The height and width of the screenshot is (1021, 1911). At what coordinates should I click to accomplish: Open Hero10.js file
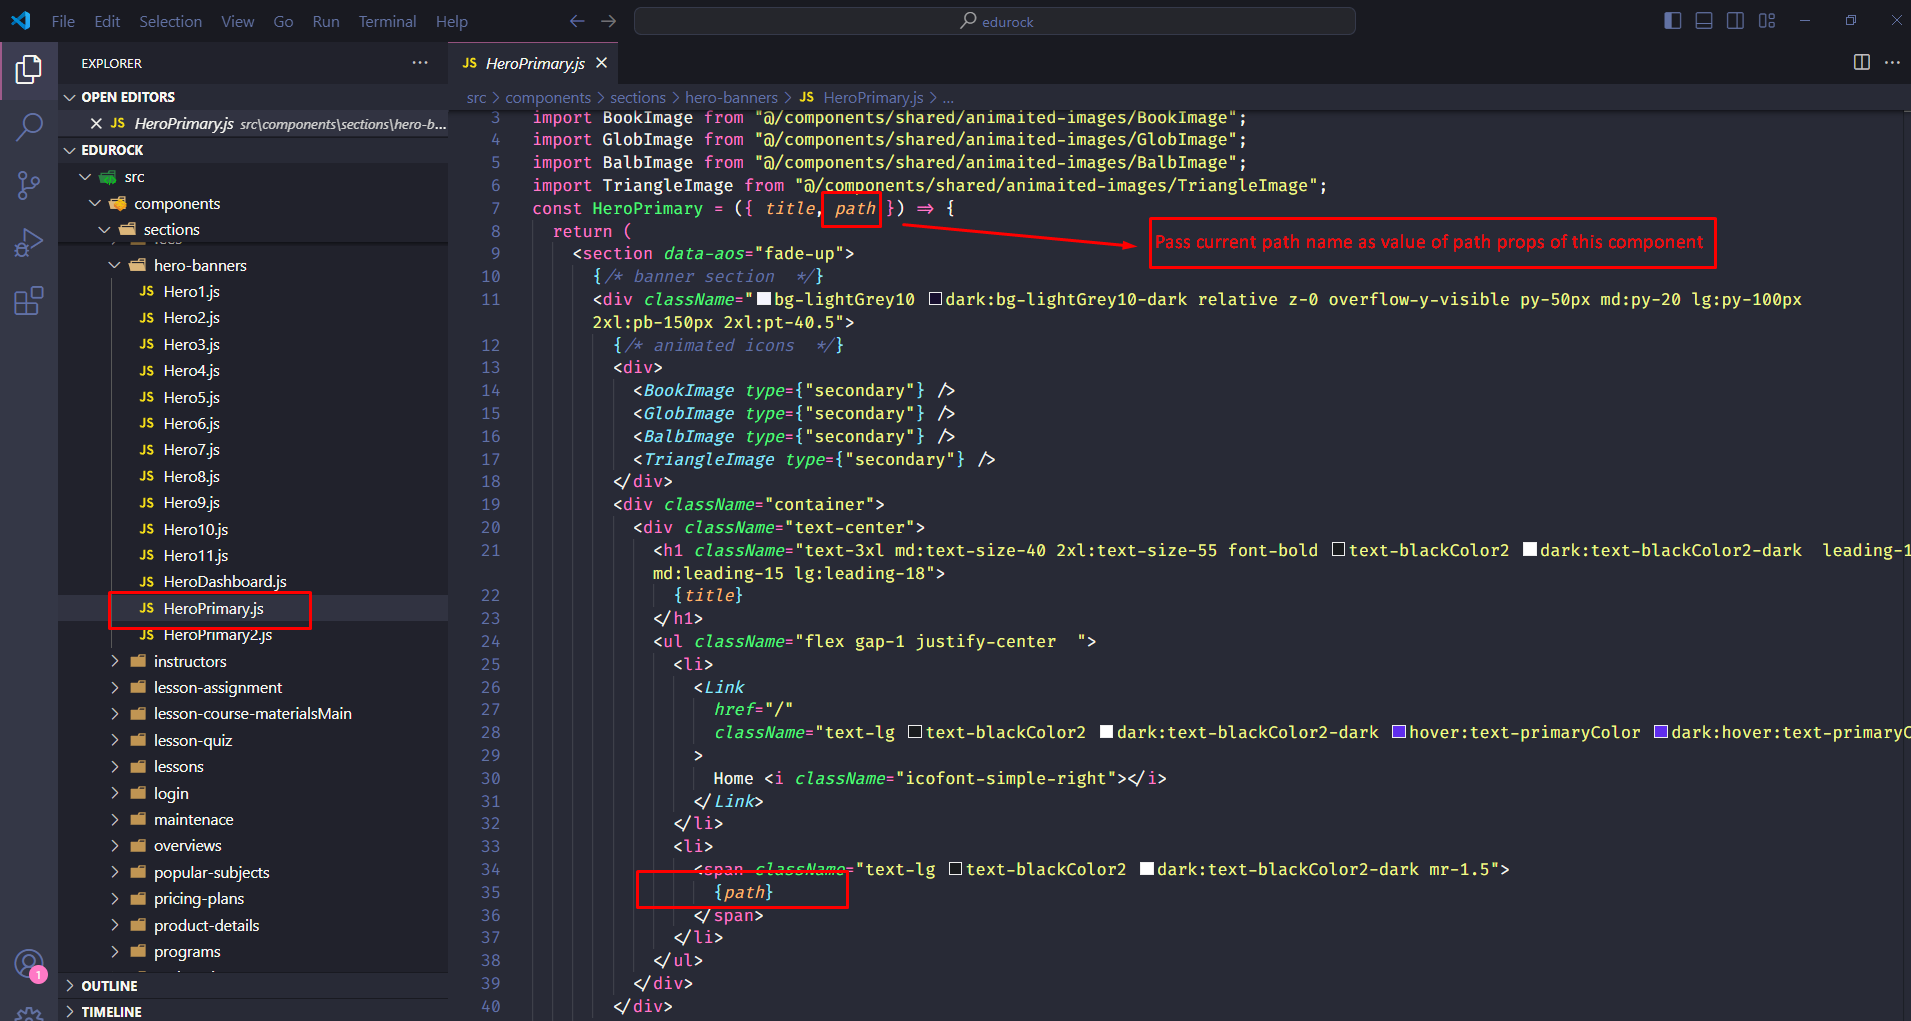click(x=253, y=529)
